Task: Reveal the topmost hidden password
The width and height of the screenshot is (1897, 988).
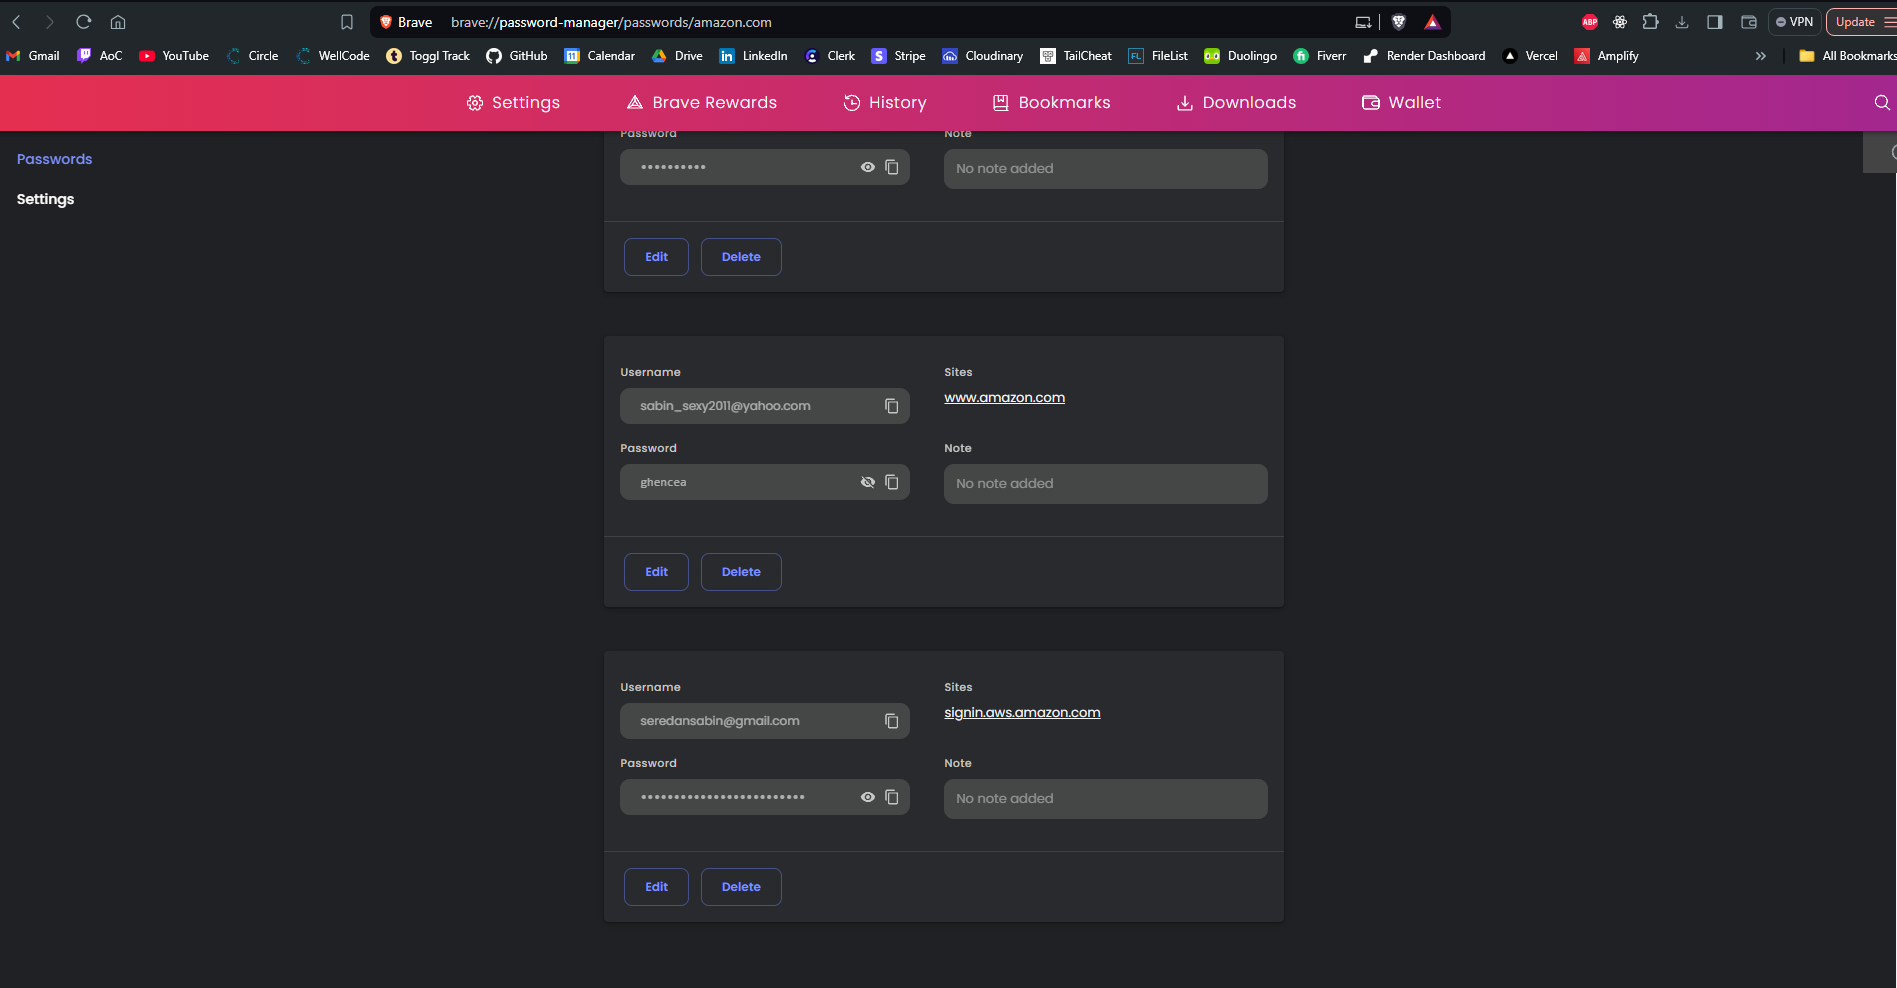Action: click(x=867, y=167)
